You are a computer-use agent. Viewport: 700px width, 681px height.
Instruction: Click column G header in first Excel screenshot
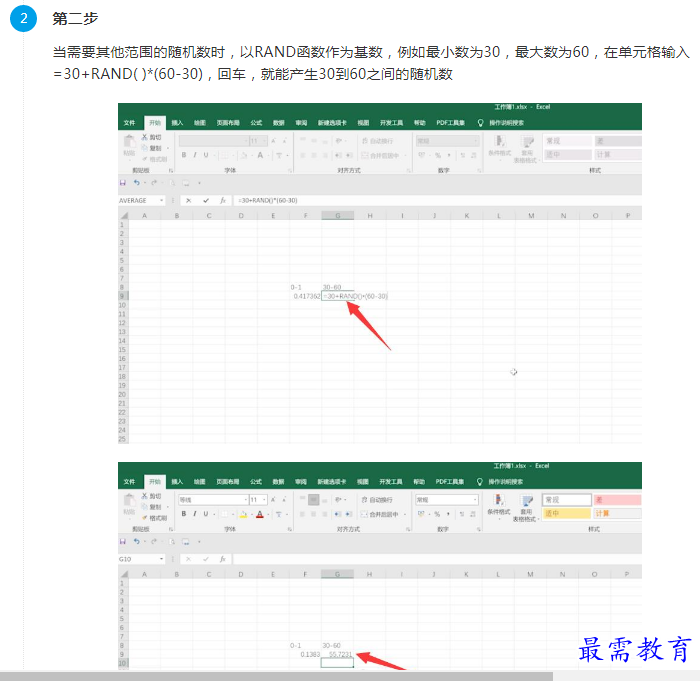[338, 216]
